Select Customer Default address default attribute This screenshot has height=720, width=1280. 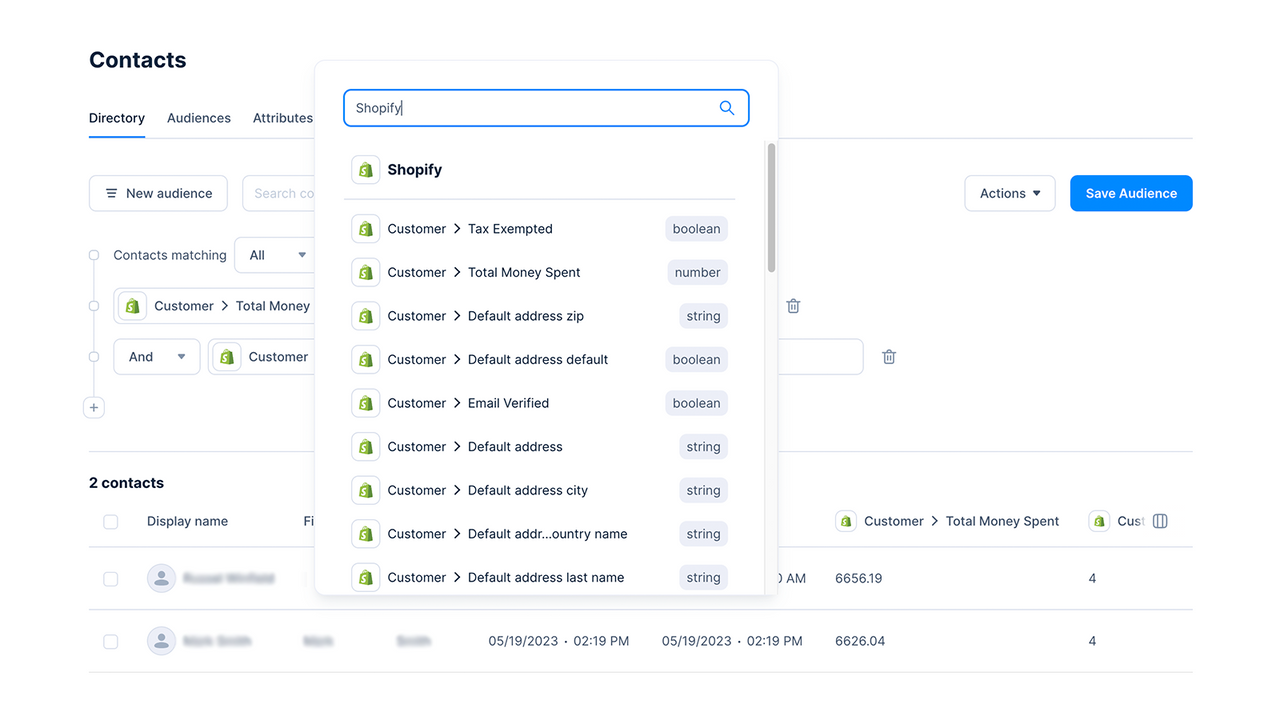pyautogui.click(x=540, y=360)
